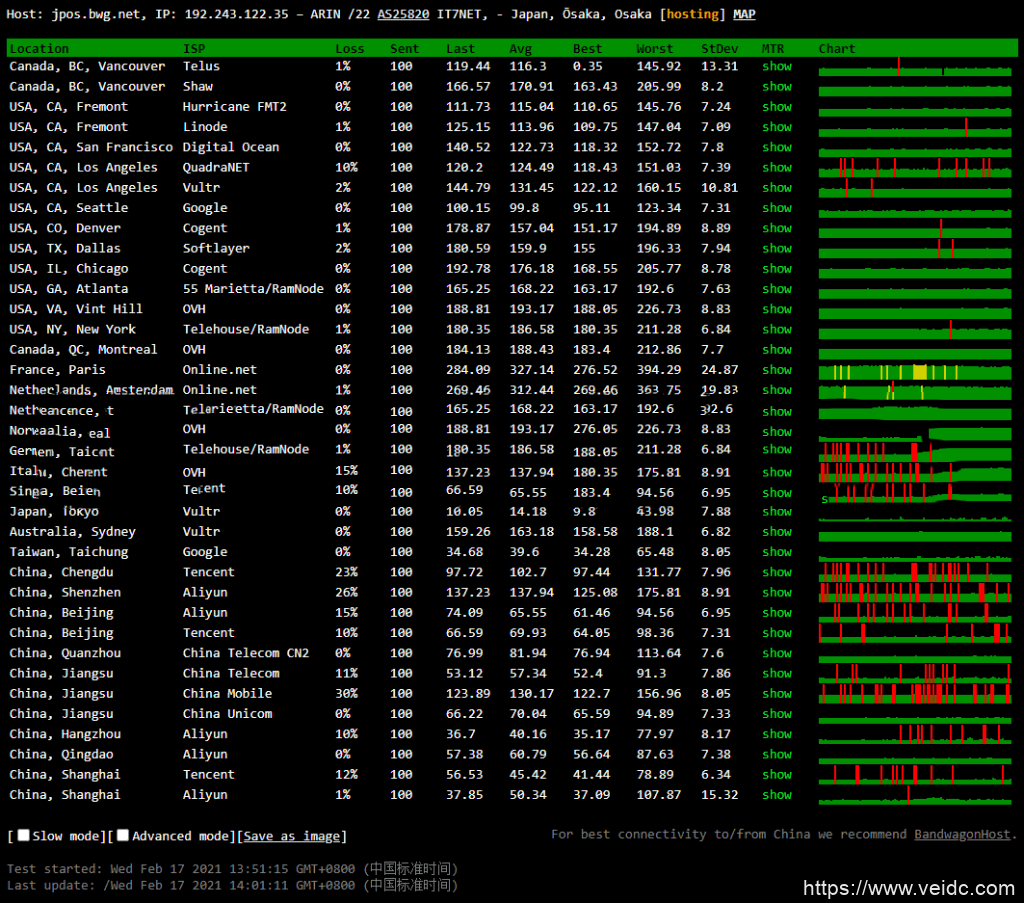Click the chart for Paris Online.net
Viewport: 1024px width, 903px height.
pyautogui.click(x=914, y=370)
